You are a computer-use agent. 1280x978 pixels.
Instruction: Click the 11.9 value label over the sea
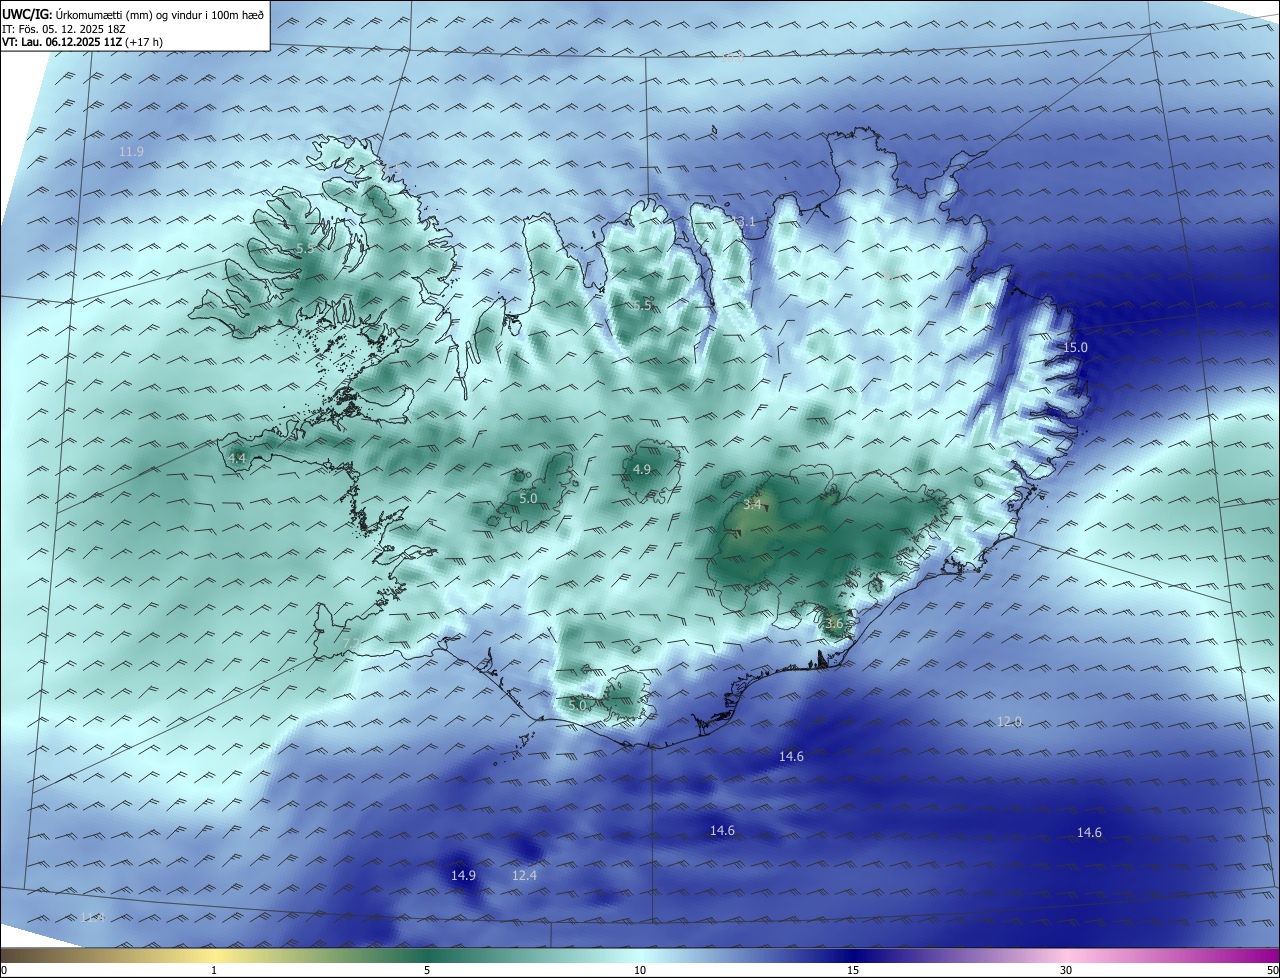coord(131,151)
